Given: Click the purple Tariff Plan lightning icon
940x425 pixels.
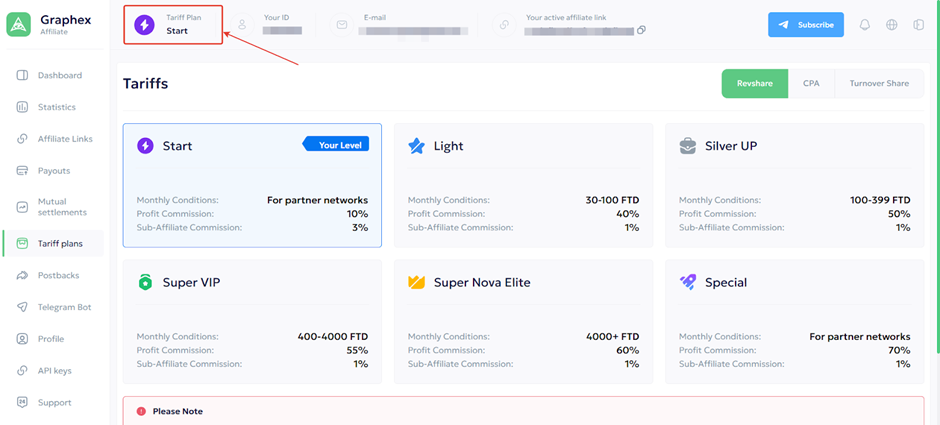Looking at the screenshot, I should click(144, 24).
